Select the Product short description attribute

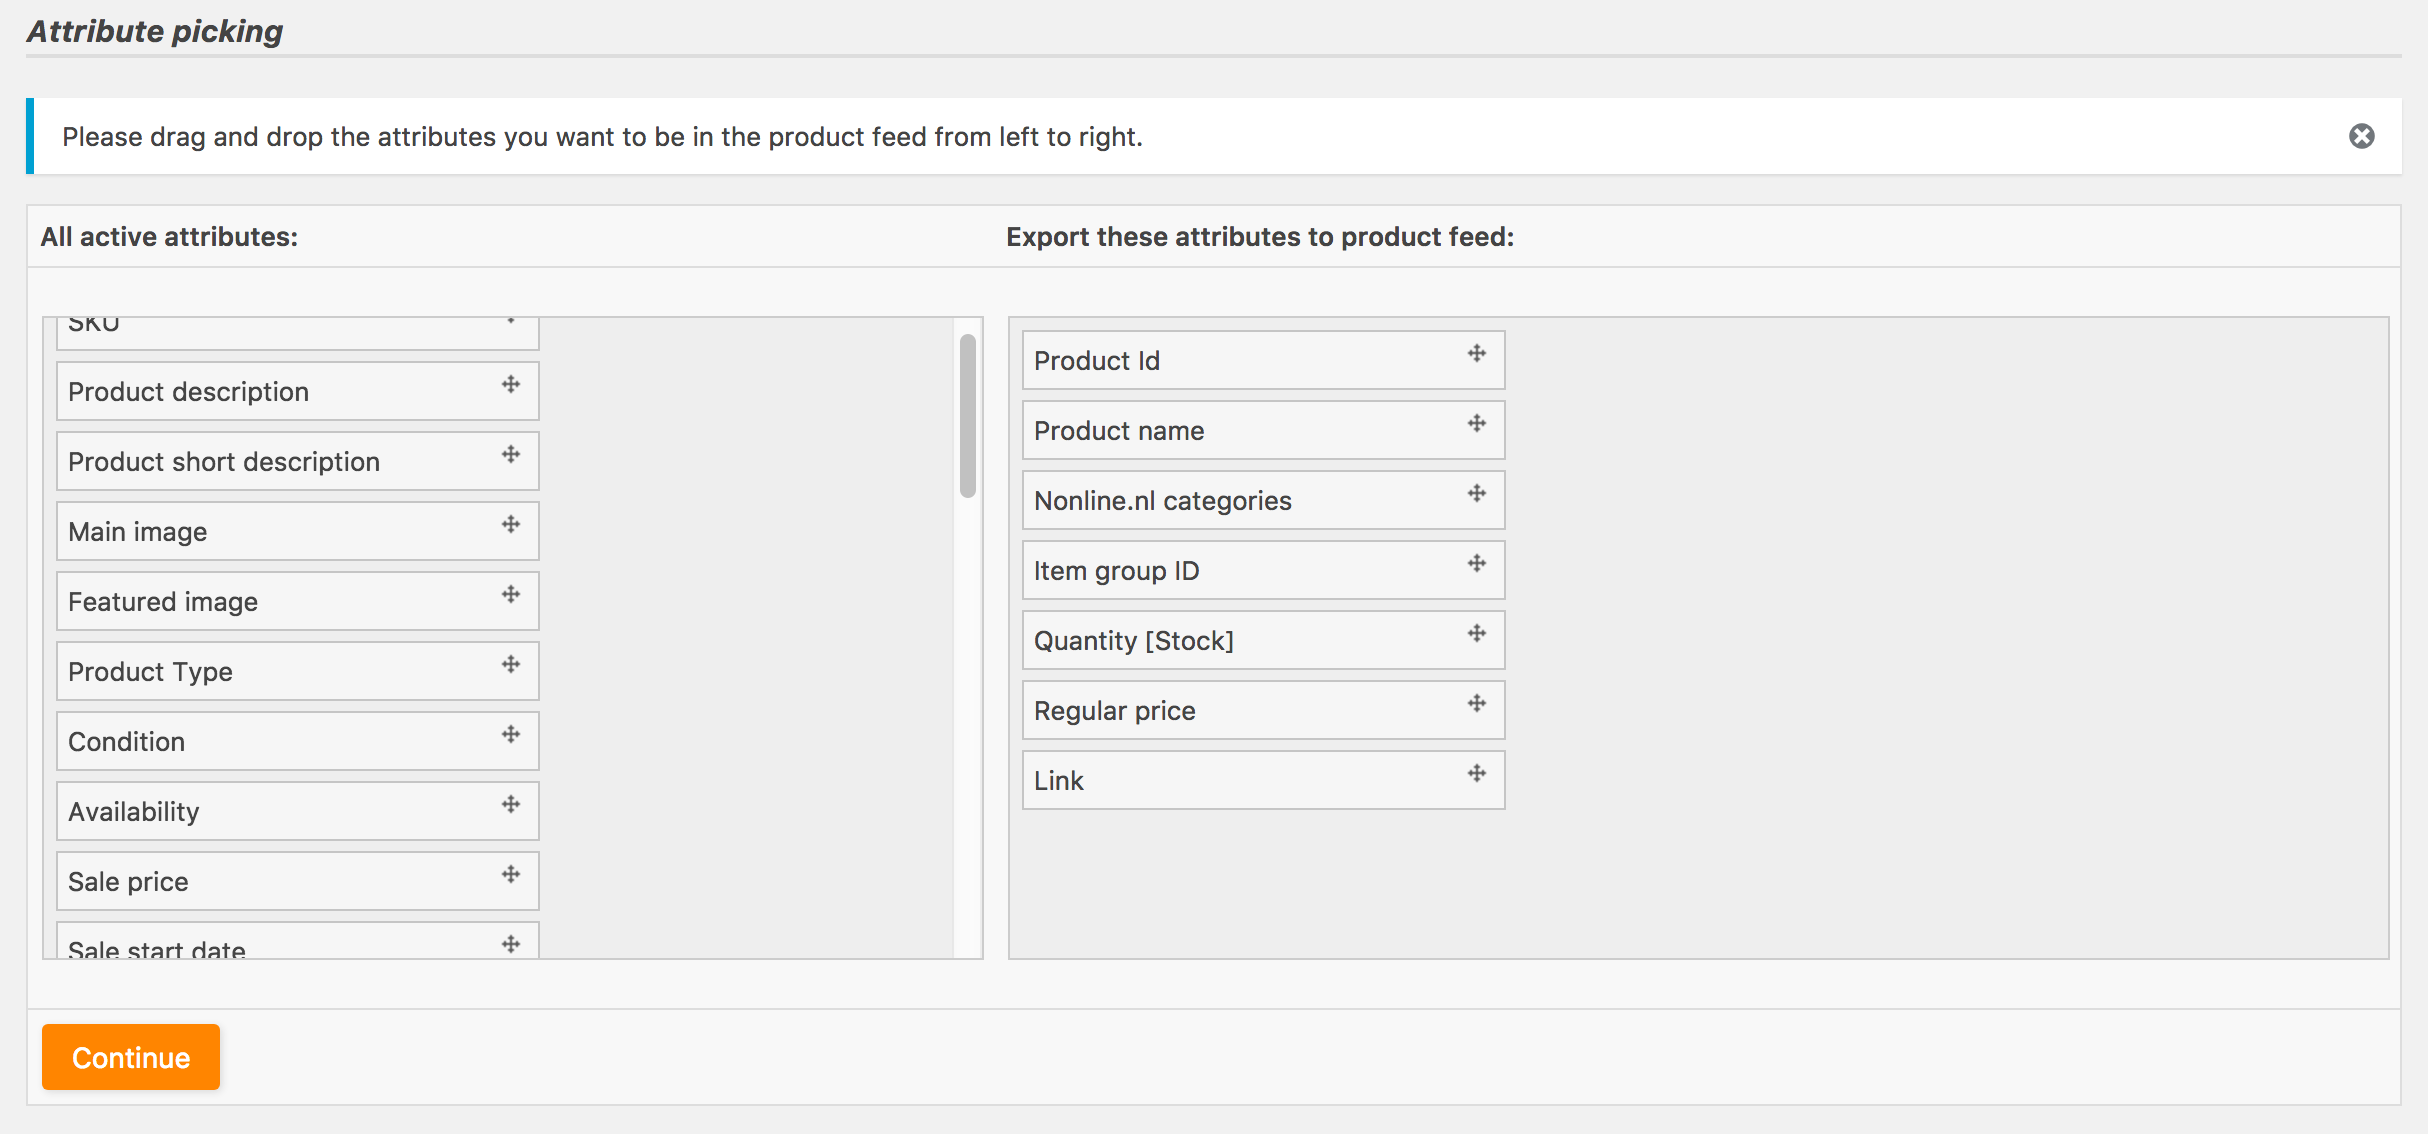[294, 460]
